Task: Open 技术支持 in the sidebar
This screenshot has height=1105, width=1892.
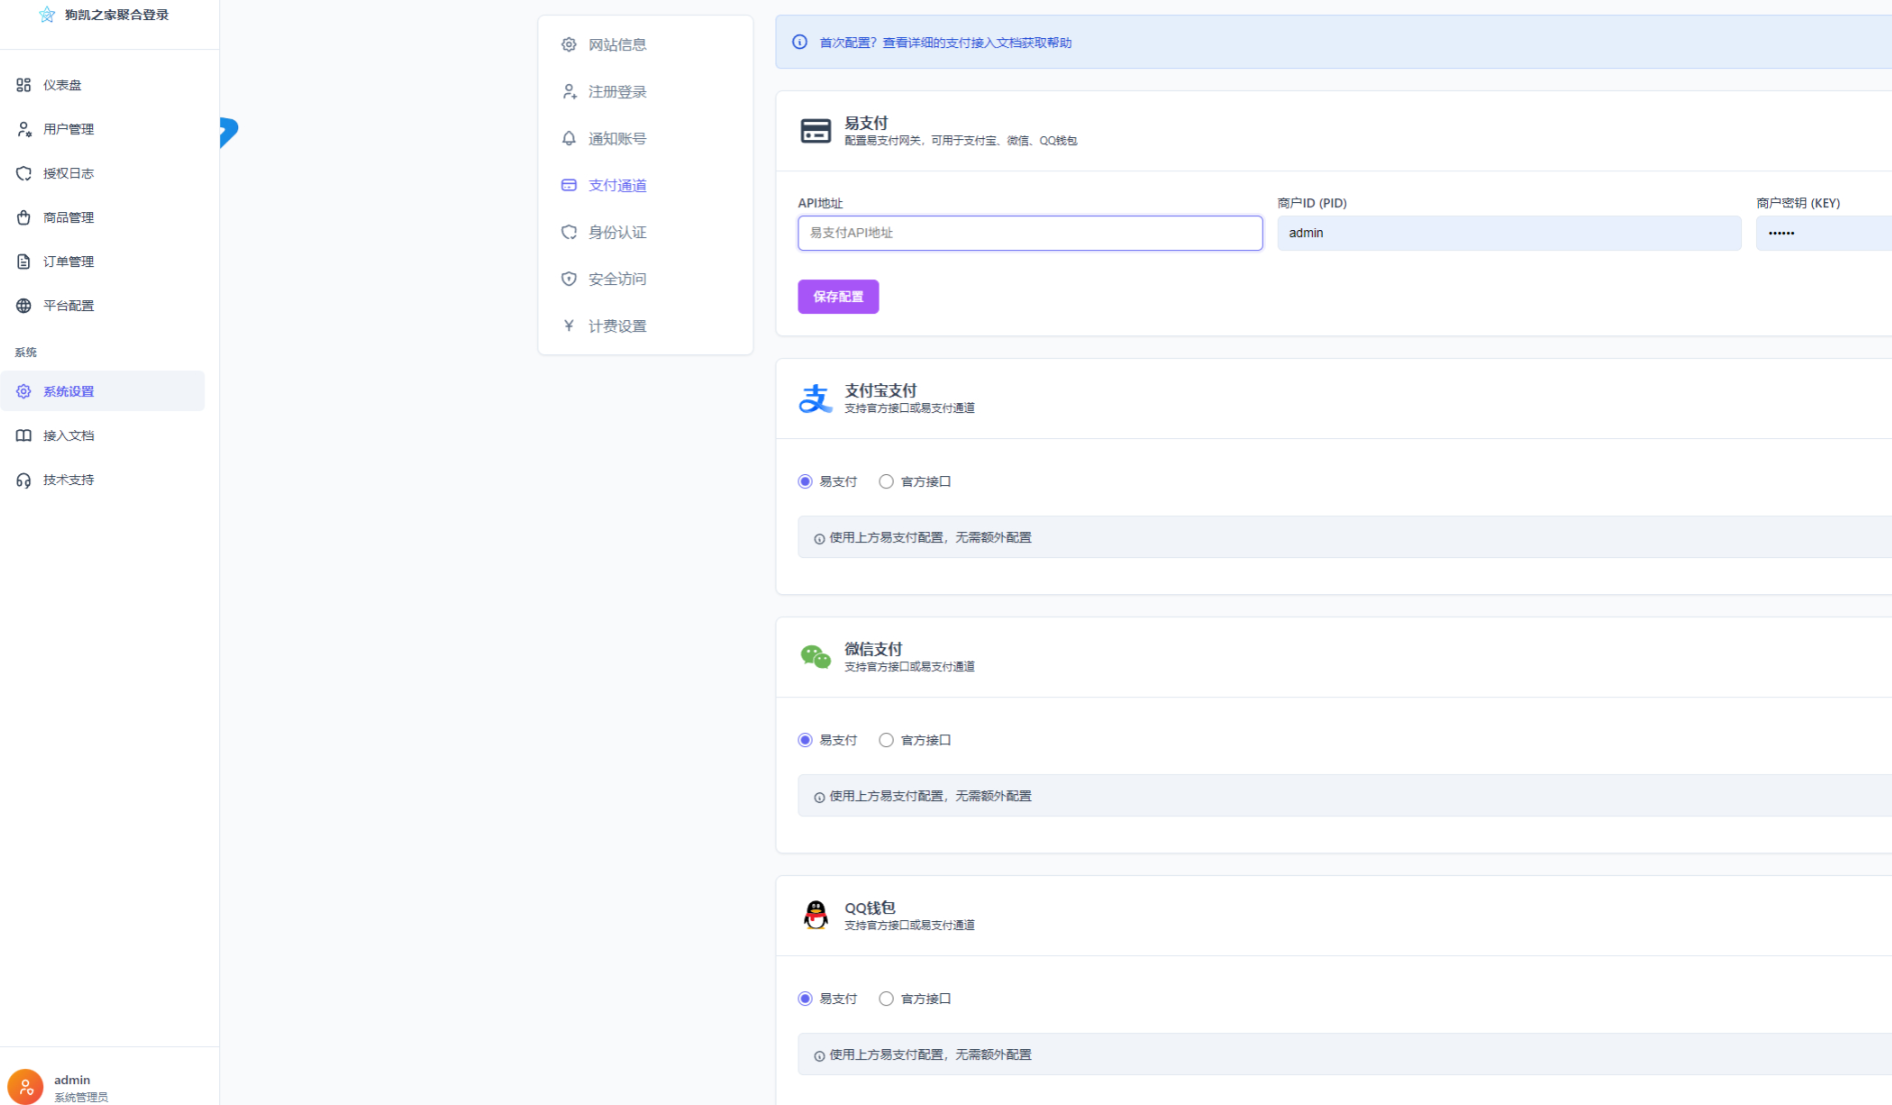Action: [103, 480]
